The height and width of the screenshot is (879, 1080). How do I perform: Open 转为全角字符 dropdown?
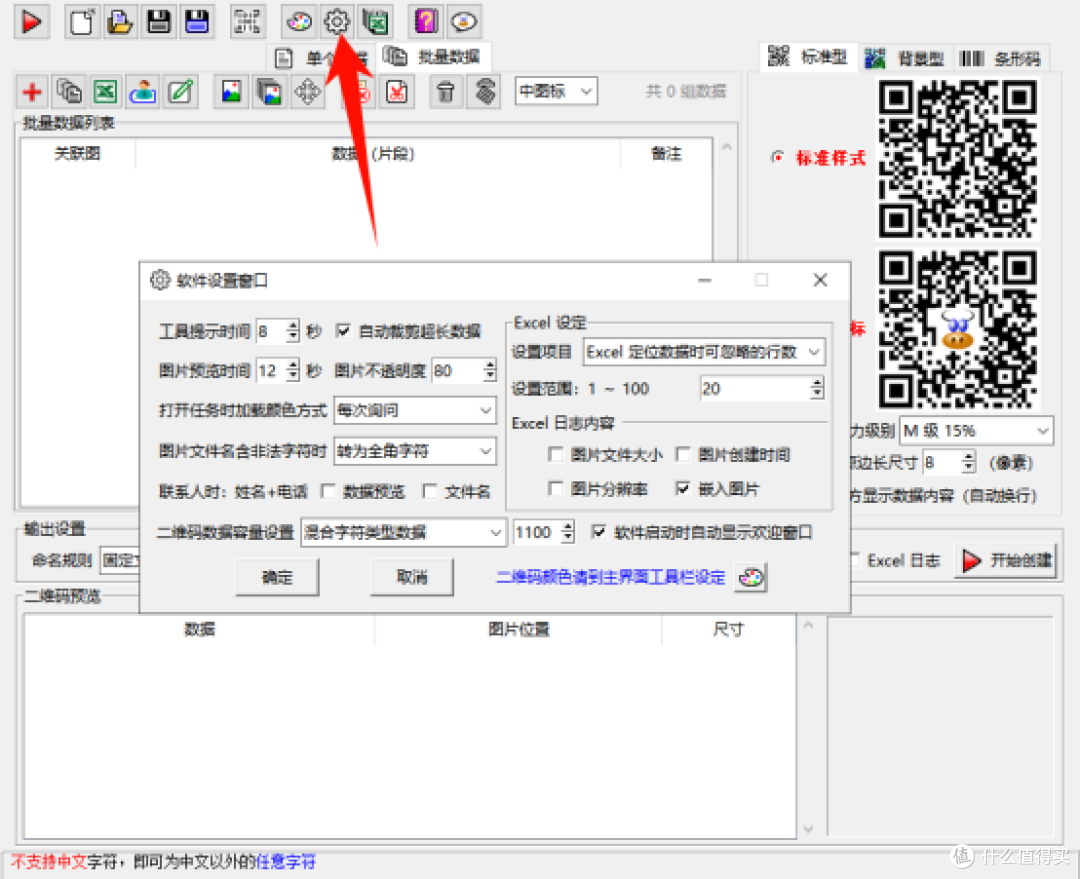click(415, 451)
